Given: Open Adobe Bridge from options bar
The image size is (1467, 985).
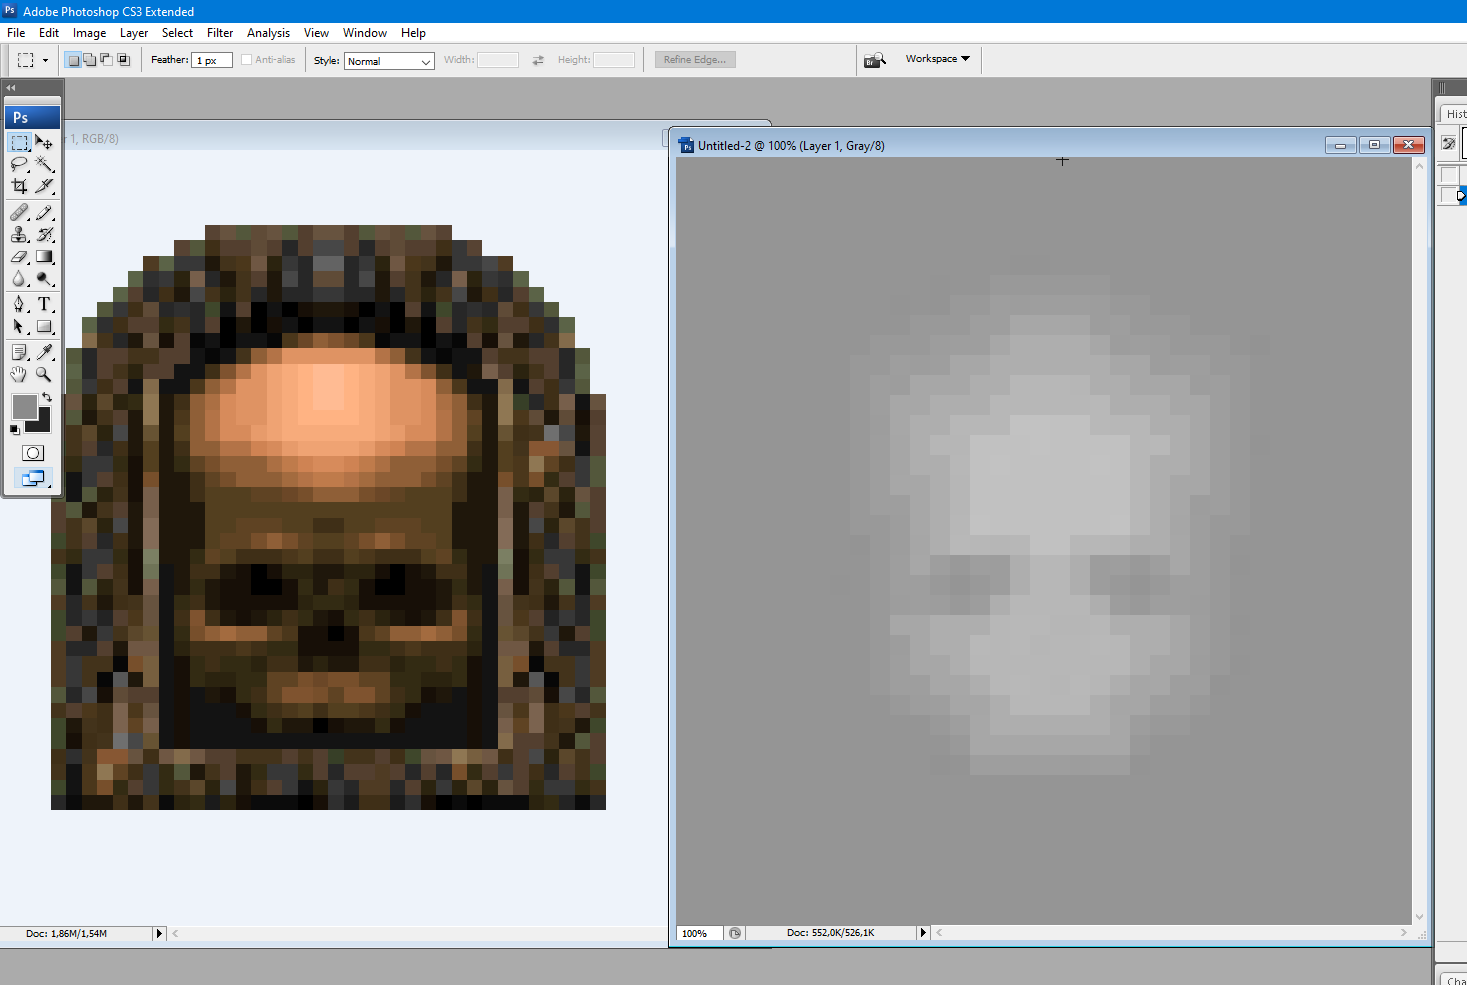Looking at the screenshot, I should [875, 60].
